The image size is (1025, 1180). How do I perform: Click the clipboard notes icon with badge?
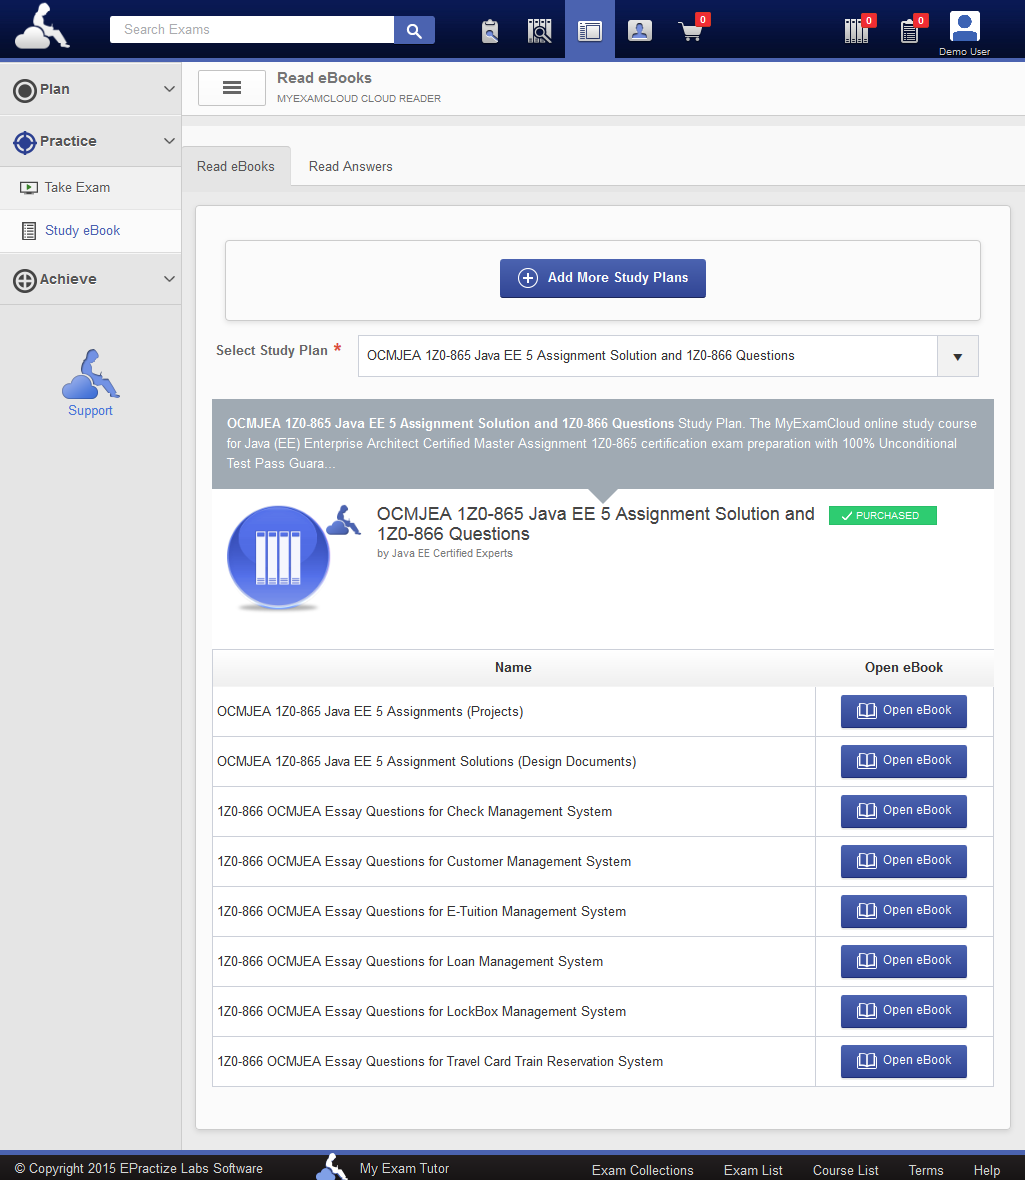tap(909, 31)
